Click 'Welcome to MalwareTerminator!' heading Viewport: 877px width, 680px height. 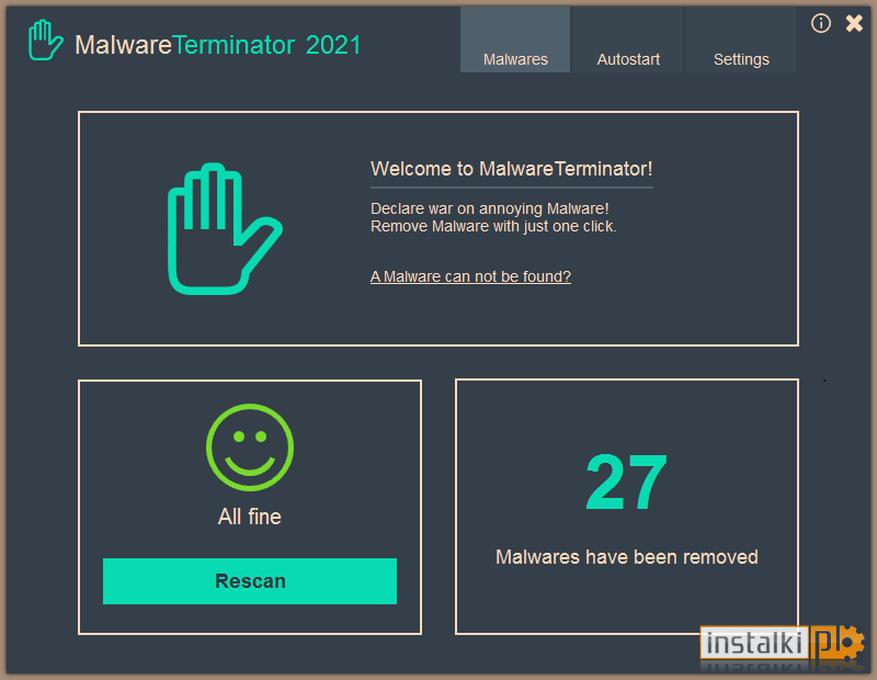[x=512, y=169]
